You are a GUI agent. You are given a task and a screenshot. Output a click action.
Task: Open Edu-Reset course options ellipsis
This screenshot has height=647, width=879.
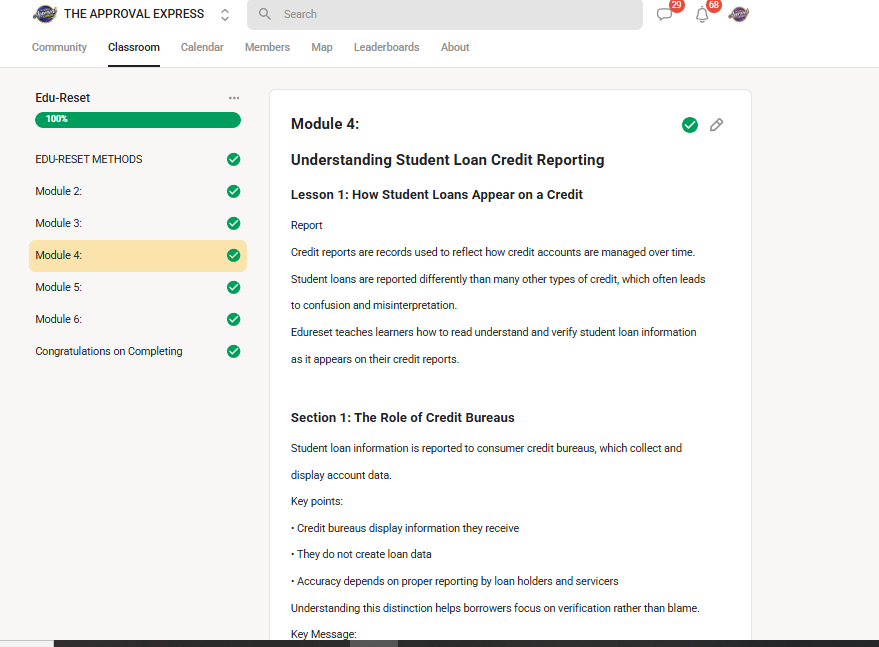(234, 98)
